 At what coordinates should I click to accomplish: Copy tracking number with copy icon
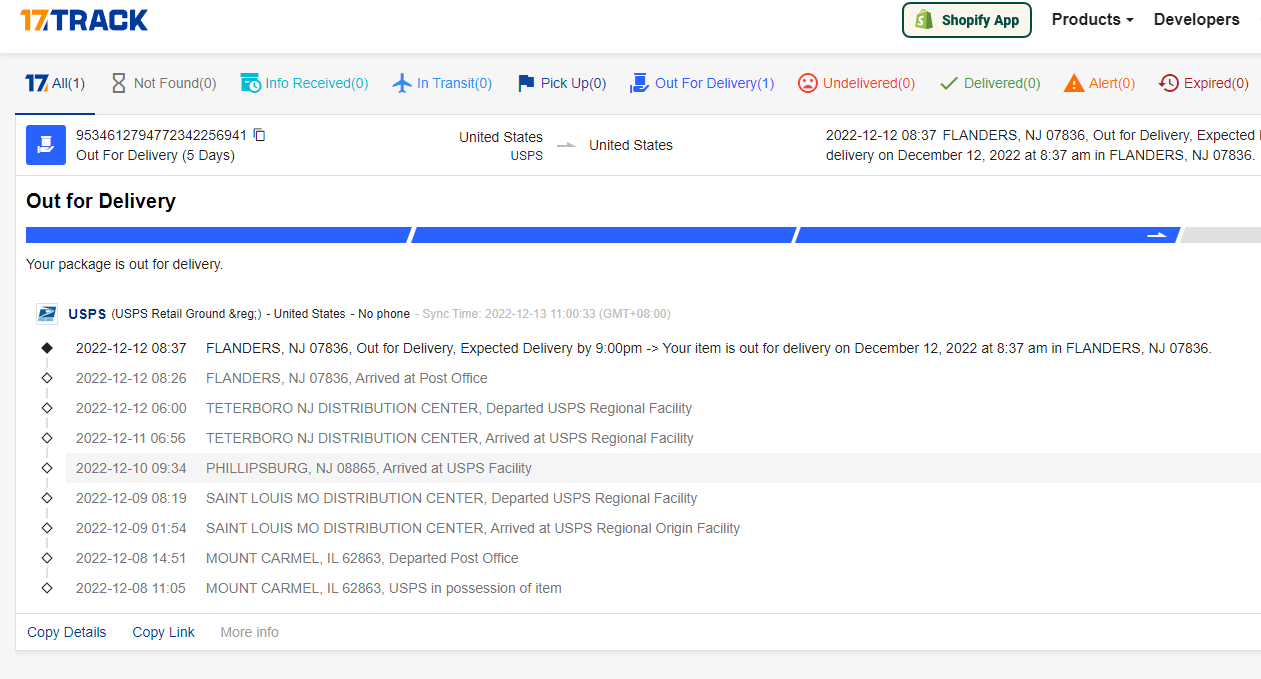[260, 135]
